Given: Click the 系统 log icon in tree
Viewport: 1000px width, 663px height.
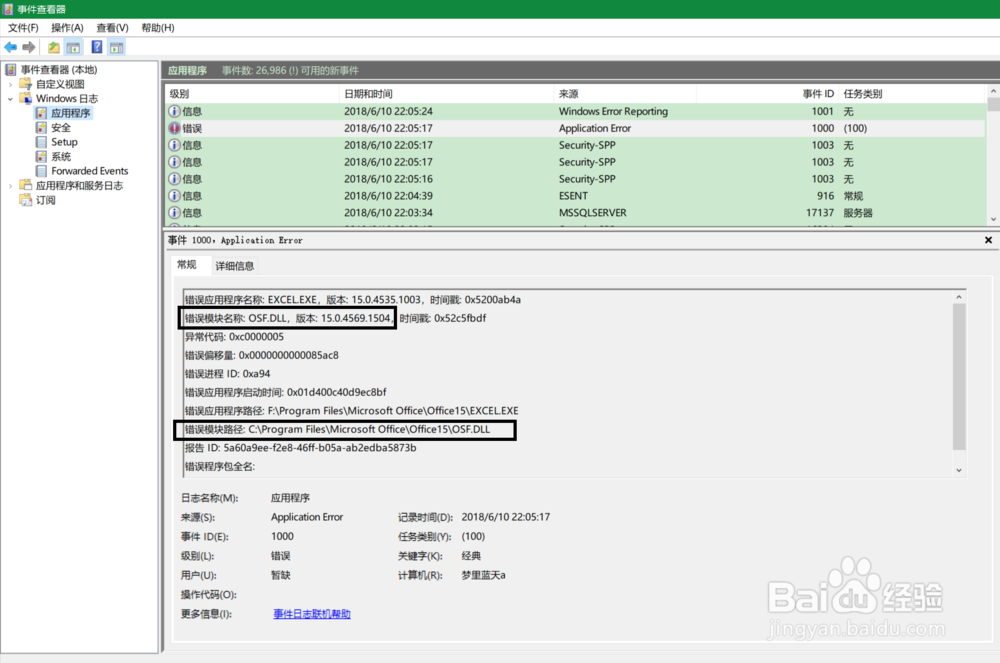Looking at the screenshot, I should pos(41,156).
